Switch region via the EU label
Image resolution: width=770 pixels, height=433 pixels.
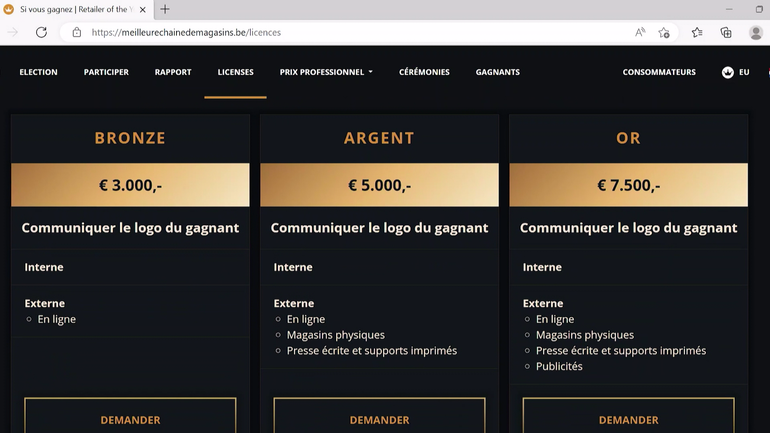[744, 72]
